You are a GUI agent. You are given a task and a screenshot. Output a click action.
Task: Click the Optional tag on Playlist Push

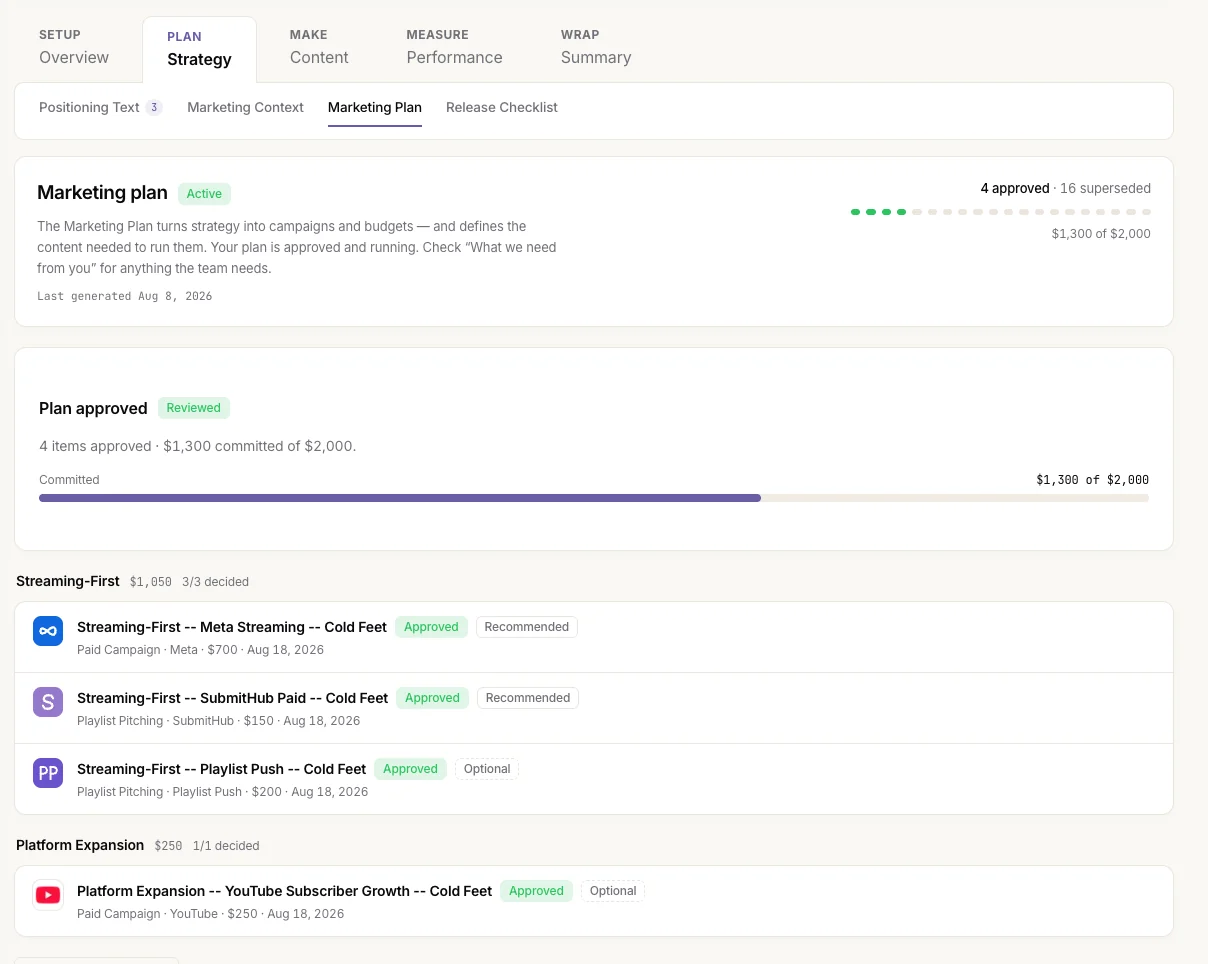(x=487, y=769)
